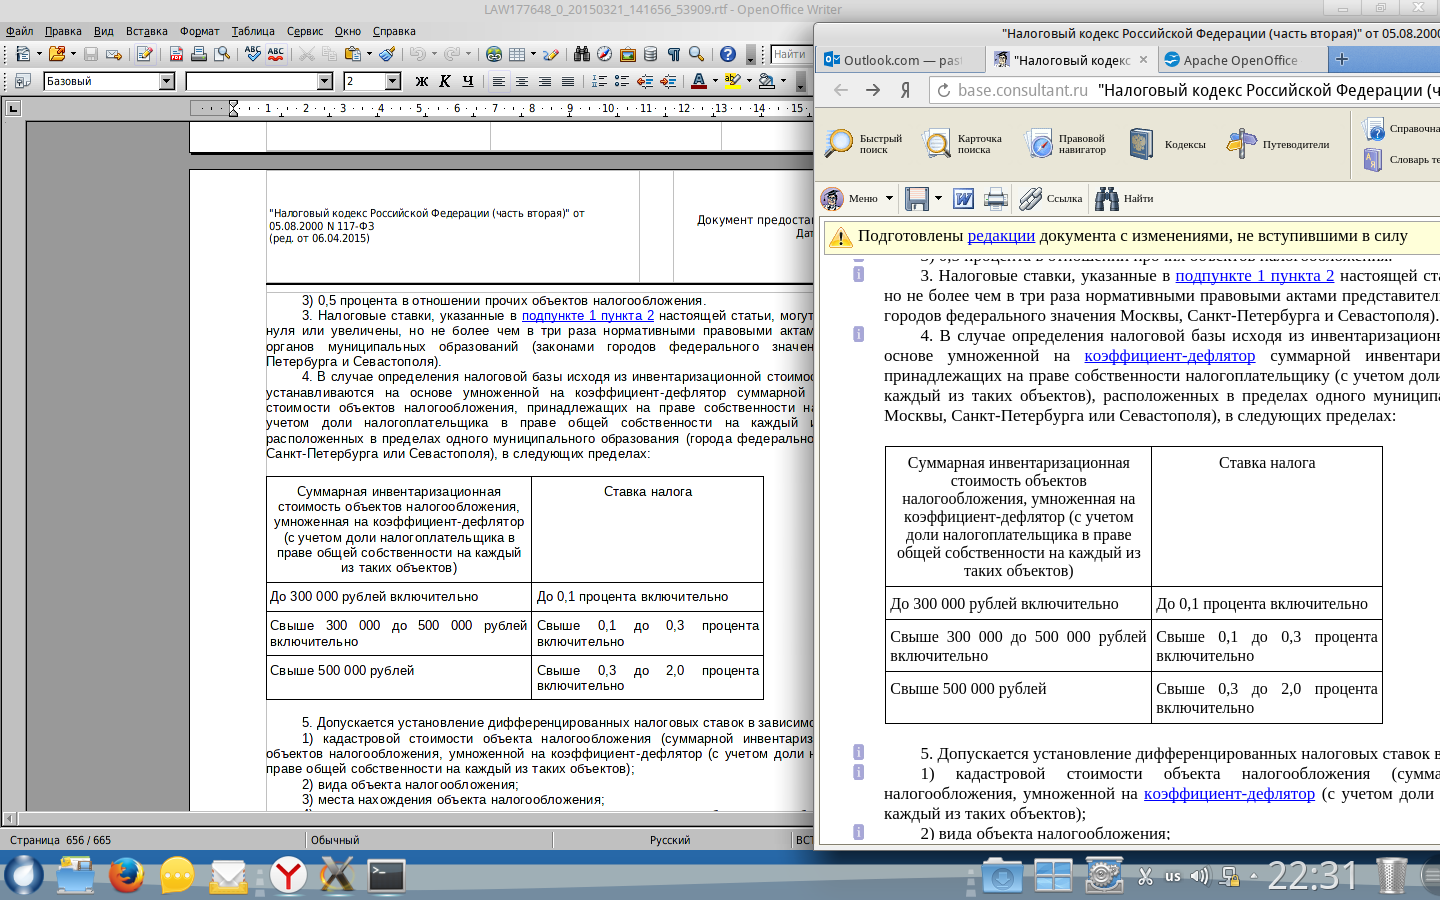Toggle Edit File mode in Writer

tap(145, 54)
